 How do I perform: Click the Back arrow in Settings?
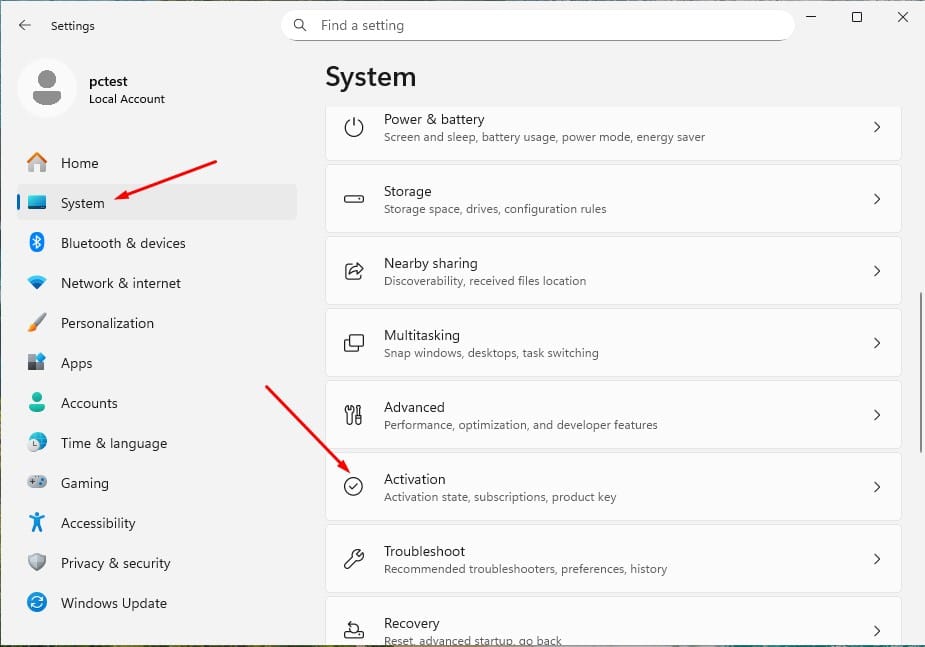(25, 25)
